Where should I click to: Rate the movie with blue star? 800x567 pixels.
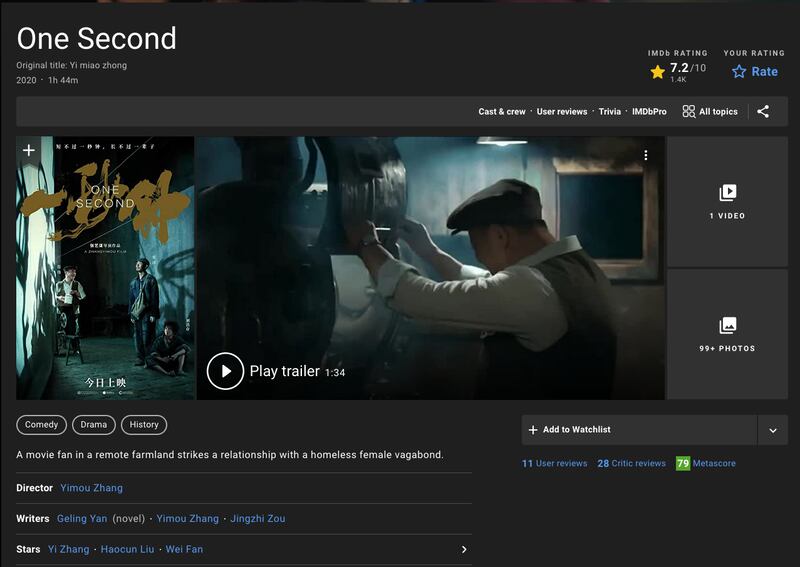[739, 72]
